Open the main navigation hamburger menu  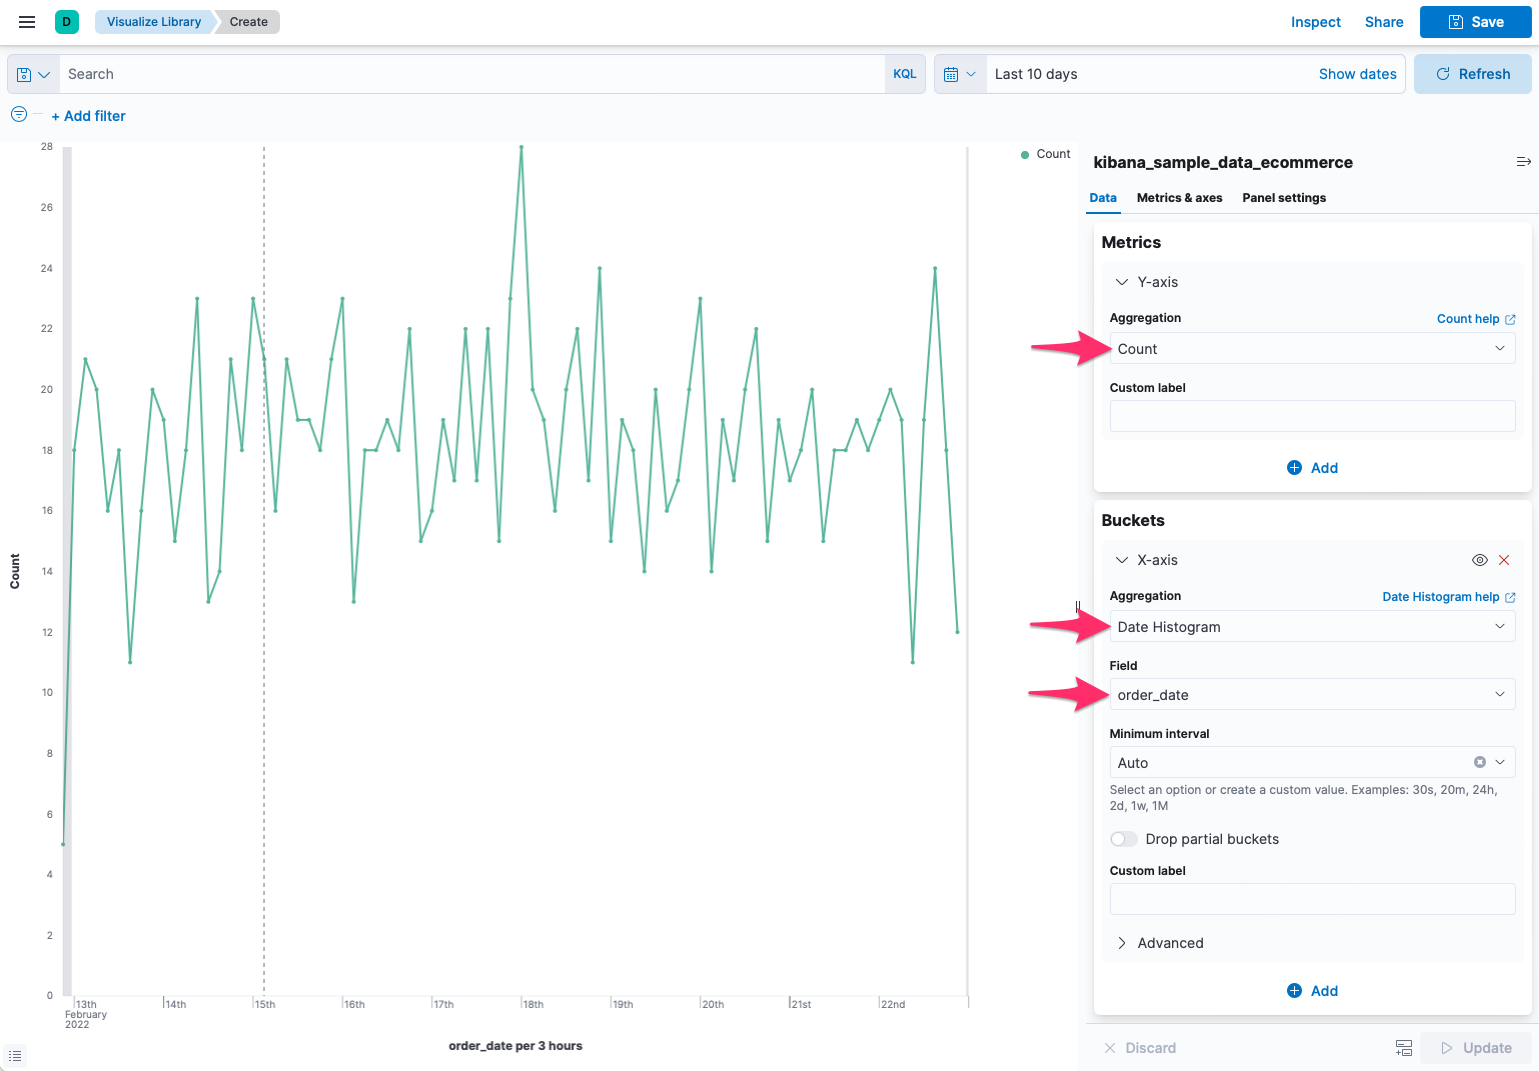(x=26, y=21)
